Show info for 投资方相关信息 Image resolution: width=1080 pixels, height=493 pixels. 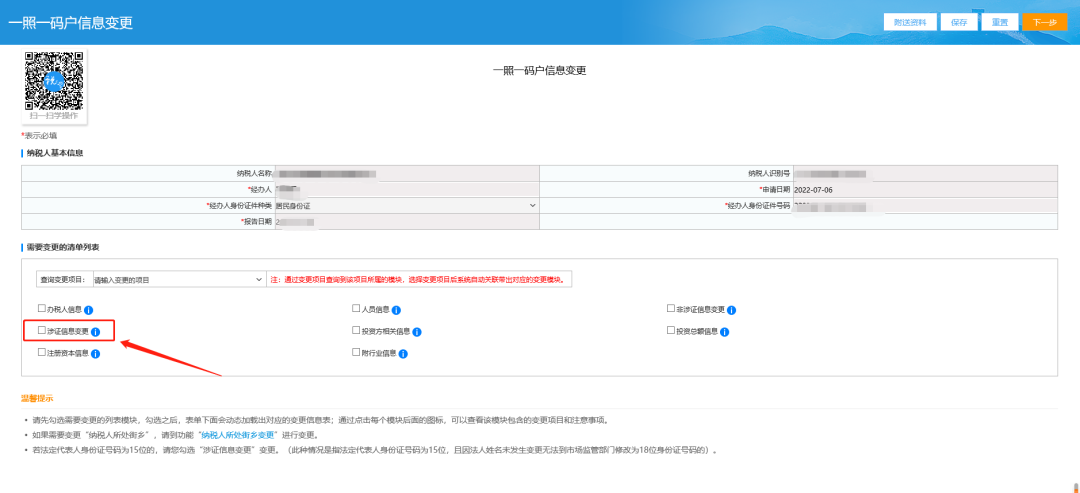[x=417, y=332]
